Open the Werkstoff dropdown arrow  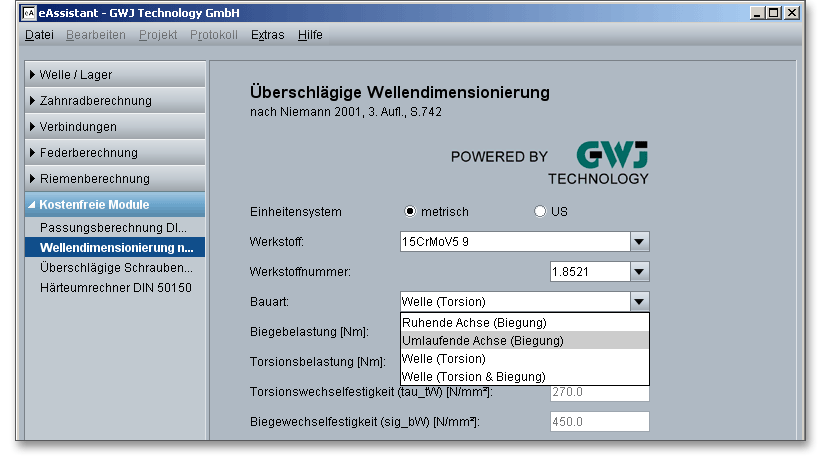click(640, 242)
